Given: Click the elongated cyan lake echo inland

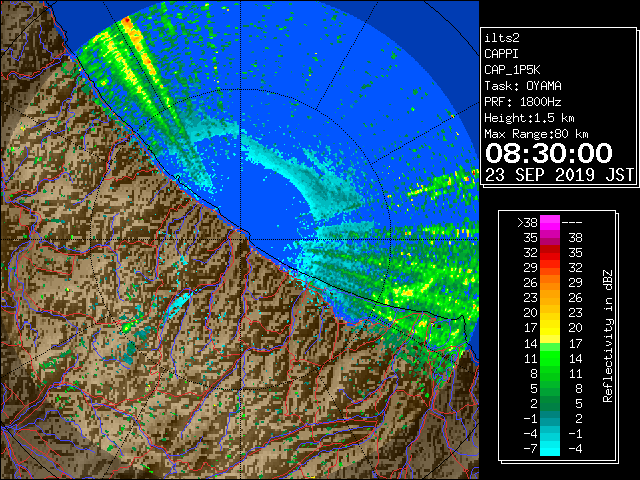Looking at the screenshot, I should click(x=178, y=304).
